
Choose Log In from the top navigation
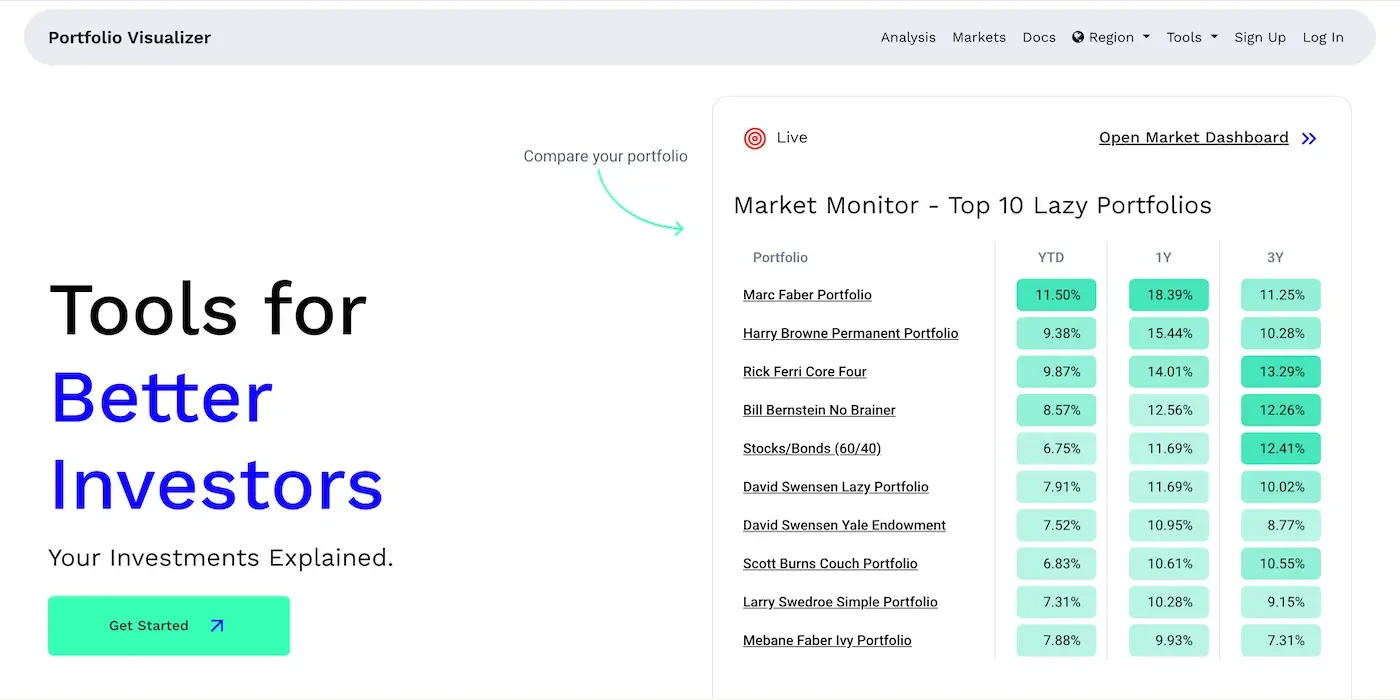point(1323,37)
